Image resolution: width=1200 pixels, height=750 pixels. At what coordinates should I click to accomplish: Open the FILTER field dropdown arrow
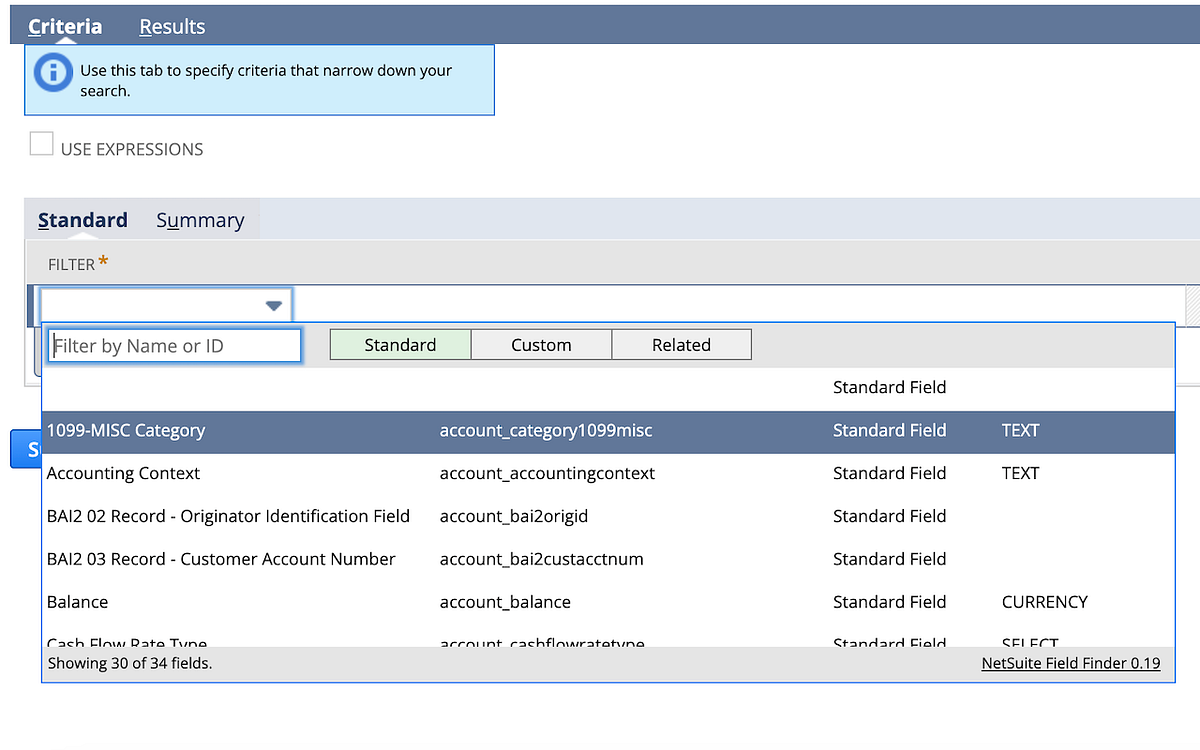273,305
